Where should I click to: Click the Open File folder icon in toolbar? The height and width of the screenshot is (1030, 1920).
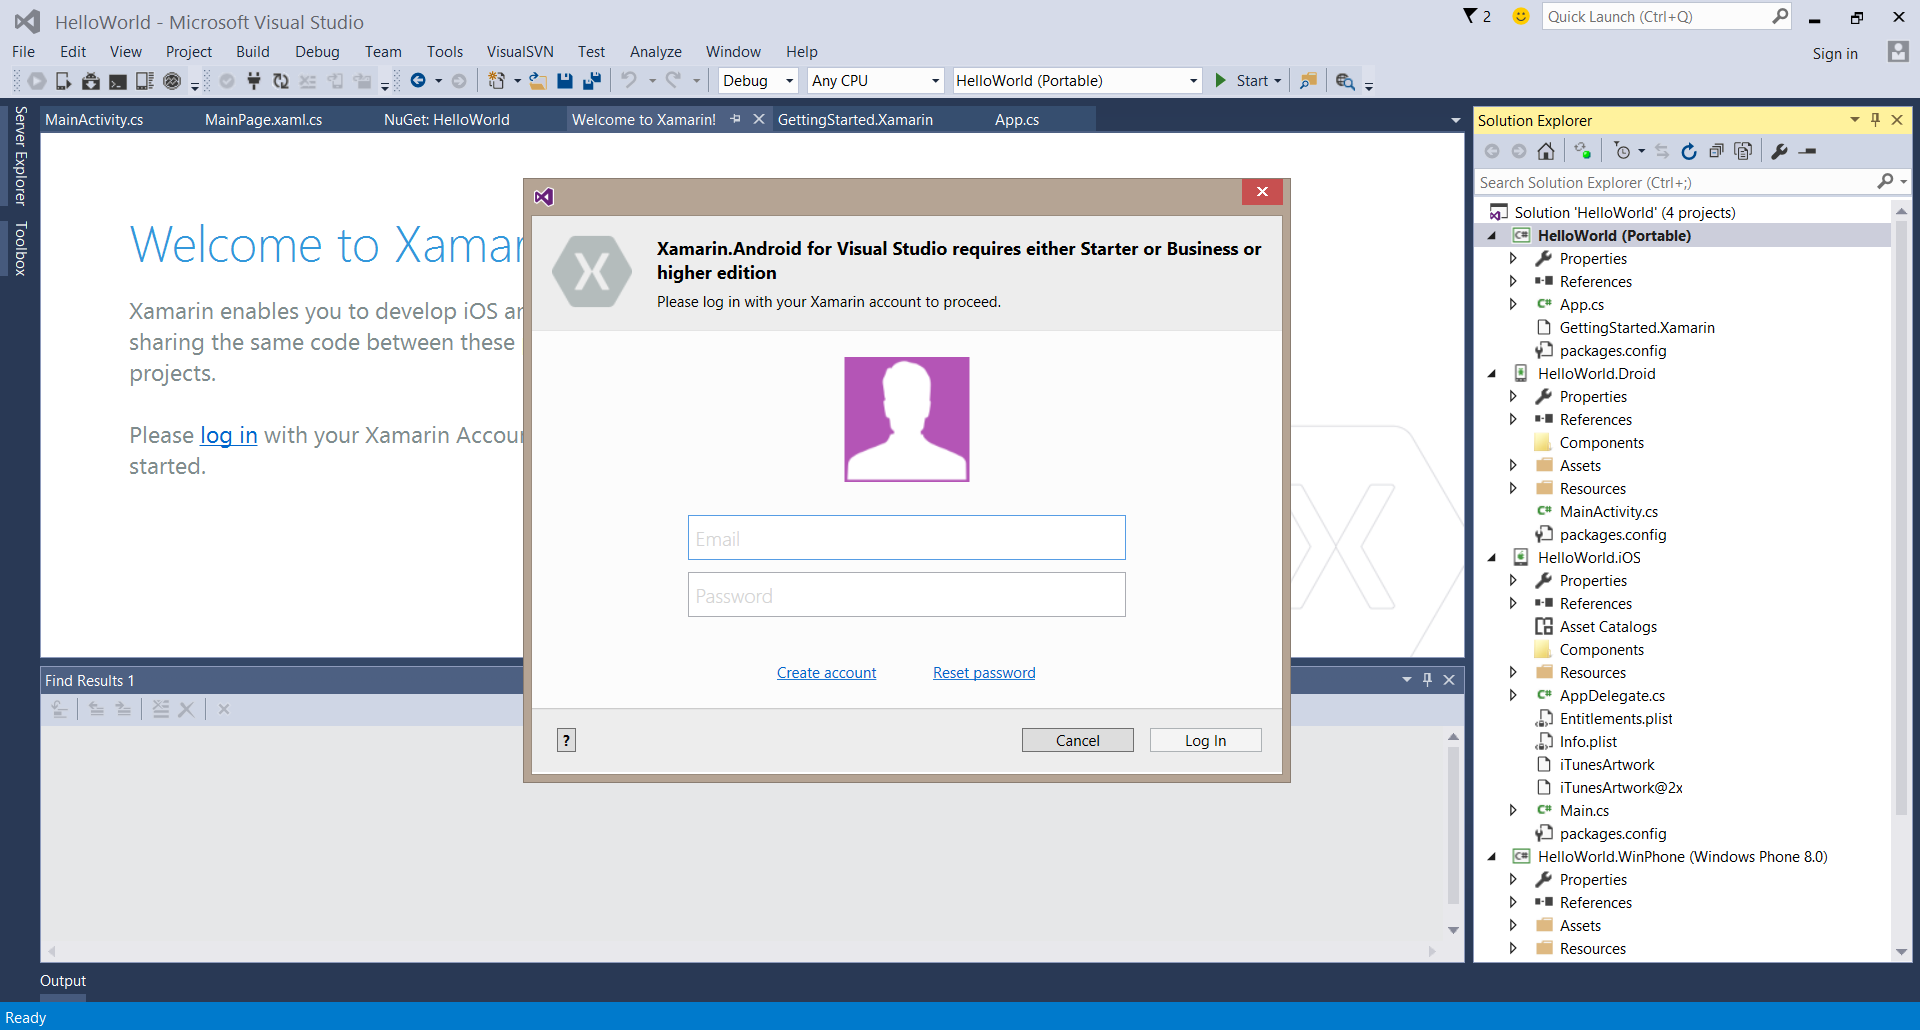tap(538, 81)
